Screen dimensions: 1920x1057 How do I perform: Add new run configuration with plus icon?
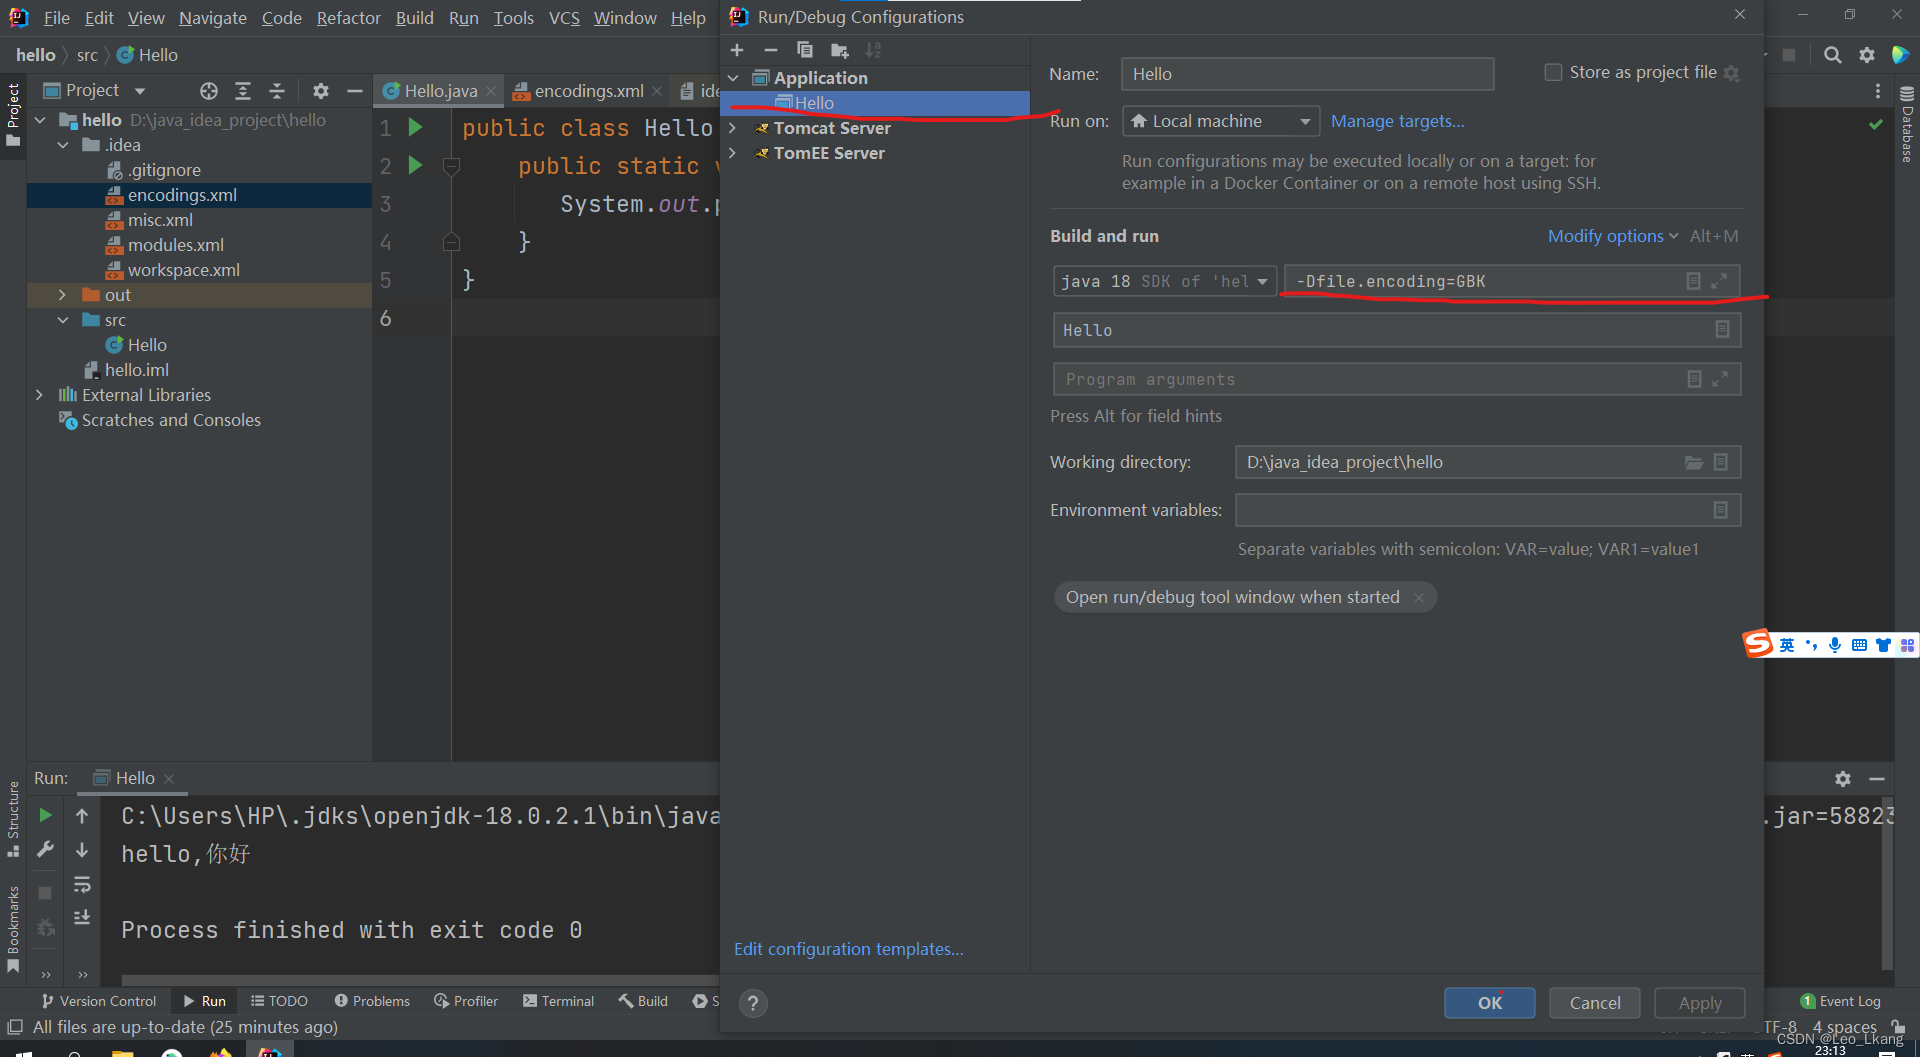(737, 50)
